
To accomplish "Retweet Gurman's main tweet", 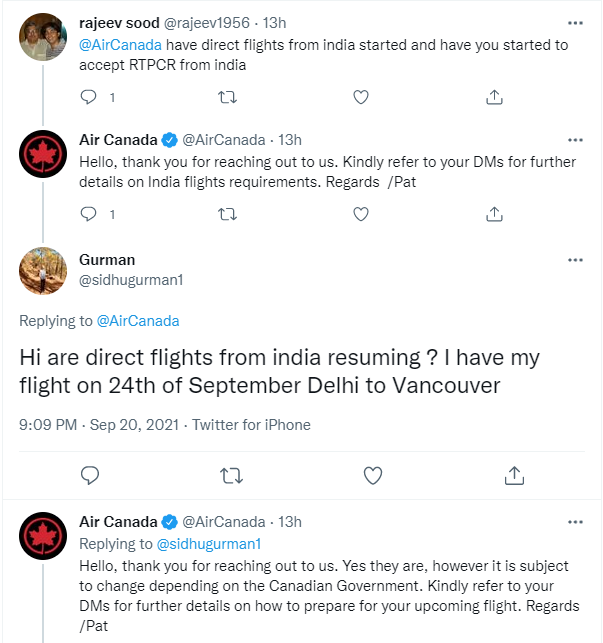I will point(231,474).
